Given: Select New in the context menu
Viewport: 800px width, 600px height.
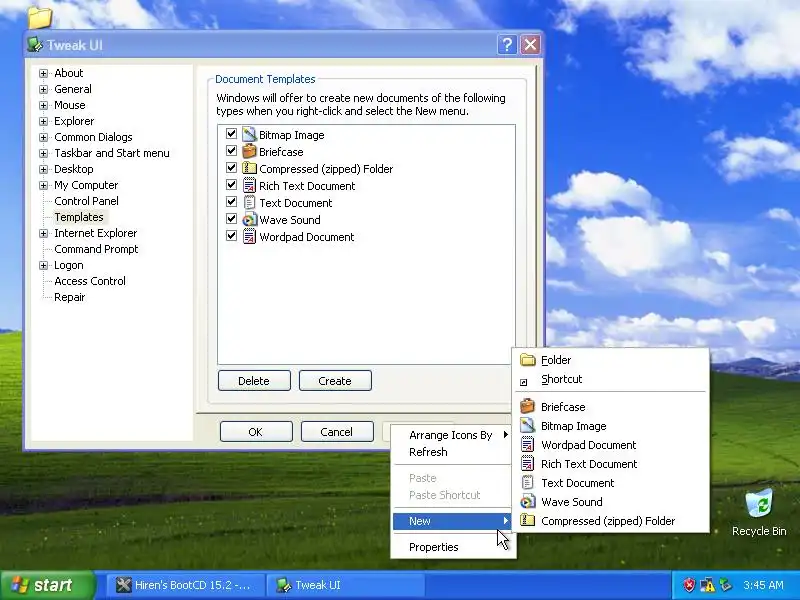Looking at the screenshot, I should pyautogui.click(x=454, y=521).
